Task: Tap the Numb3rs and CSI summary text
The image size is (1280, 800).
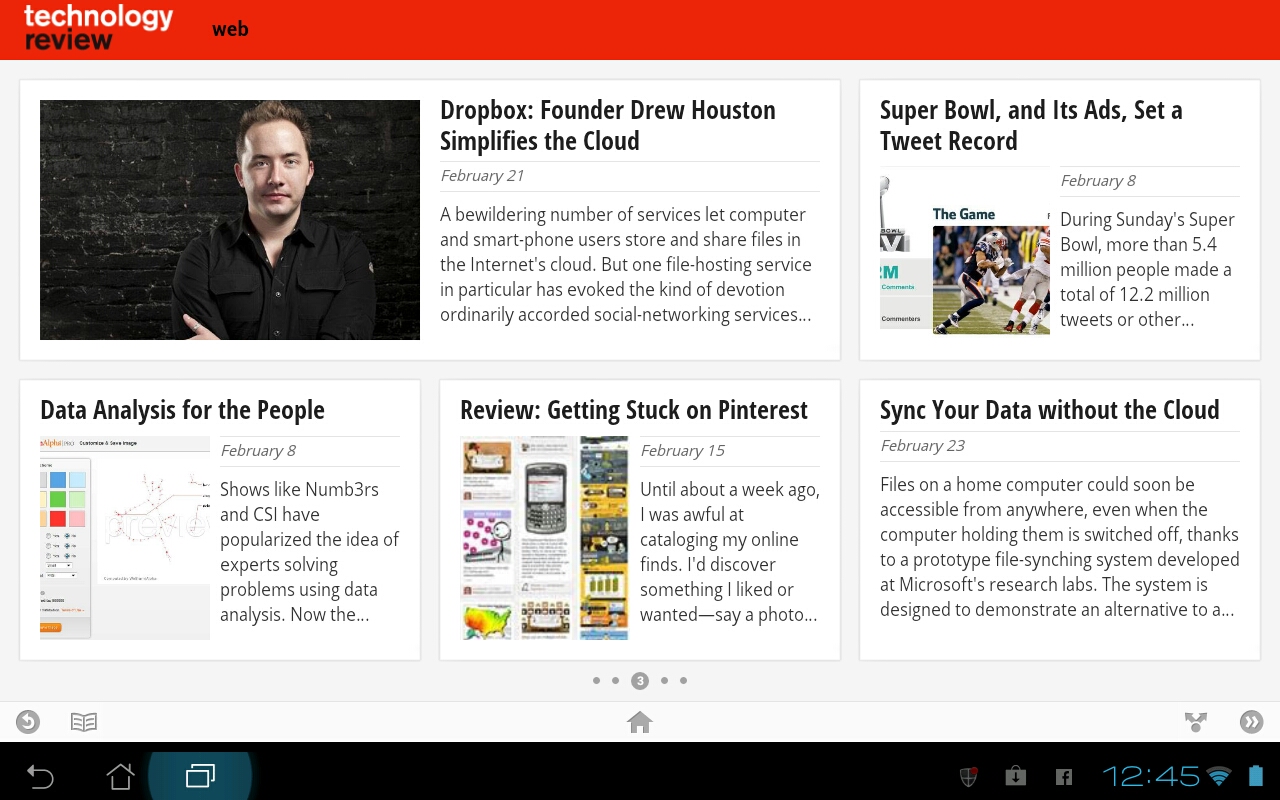Action: 309,552
